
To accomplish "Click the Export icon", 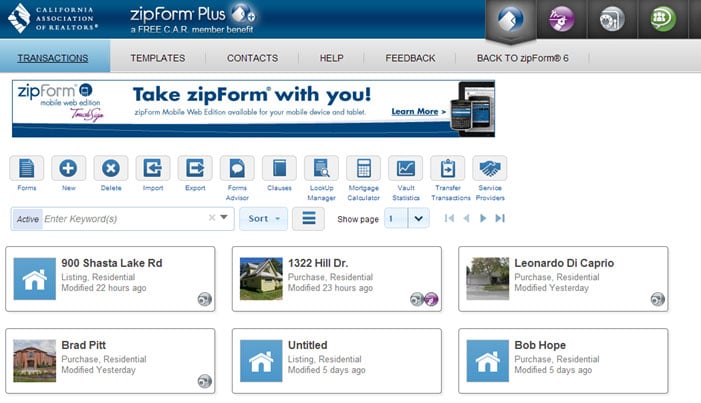I will [195, 168].
